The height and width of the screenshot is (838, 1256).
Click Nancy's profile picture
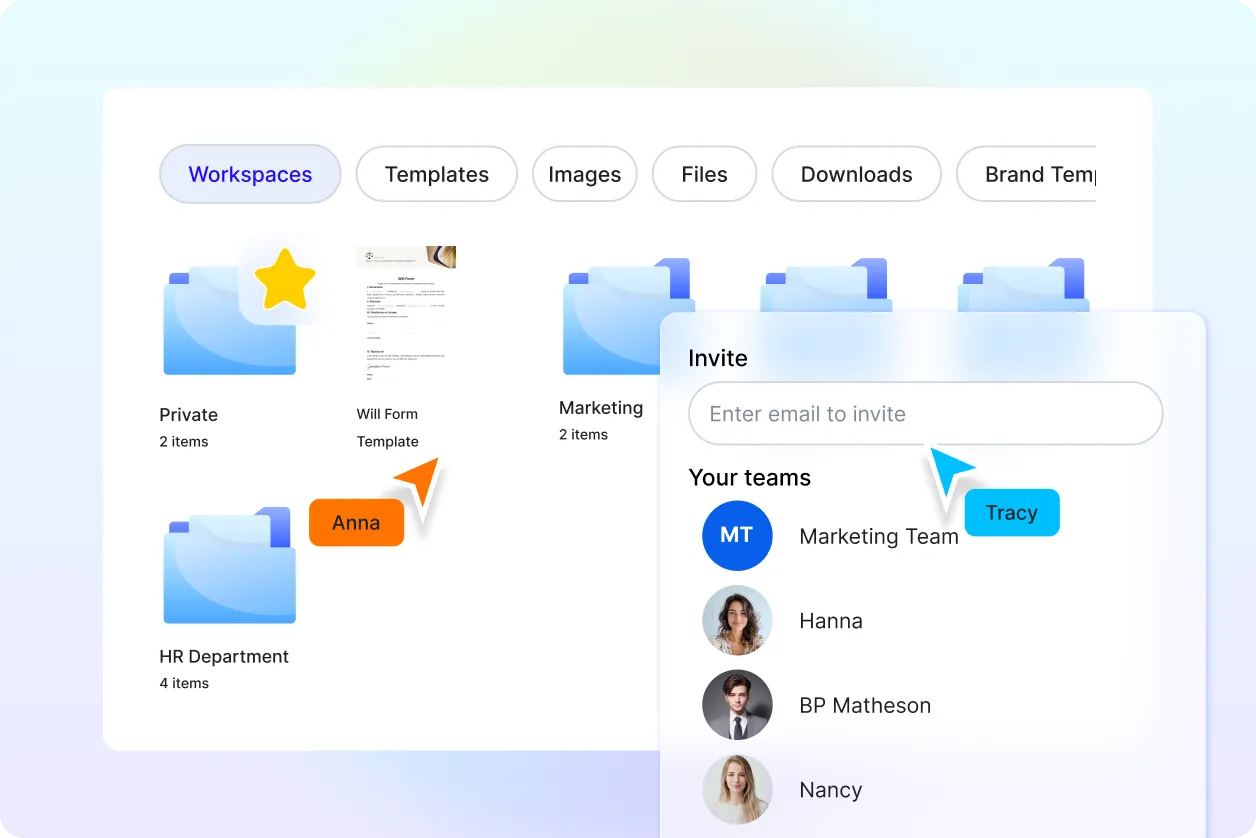click(x=737, y=790)
